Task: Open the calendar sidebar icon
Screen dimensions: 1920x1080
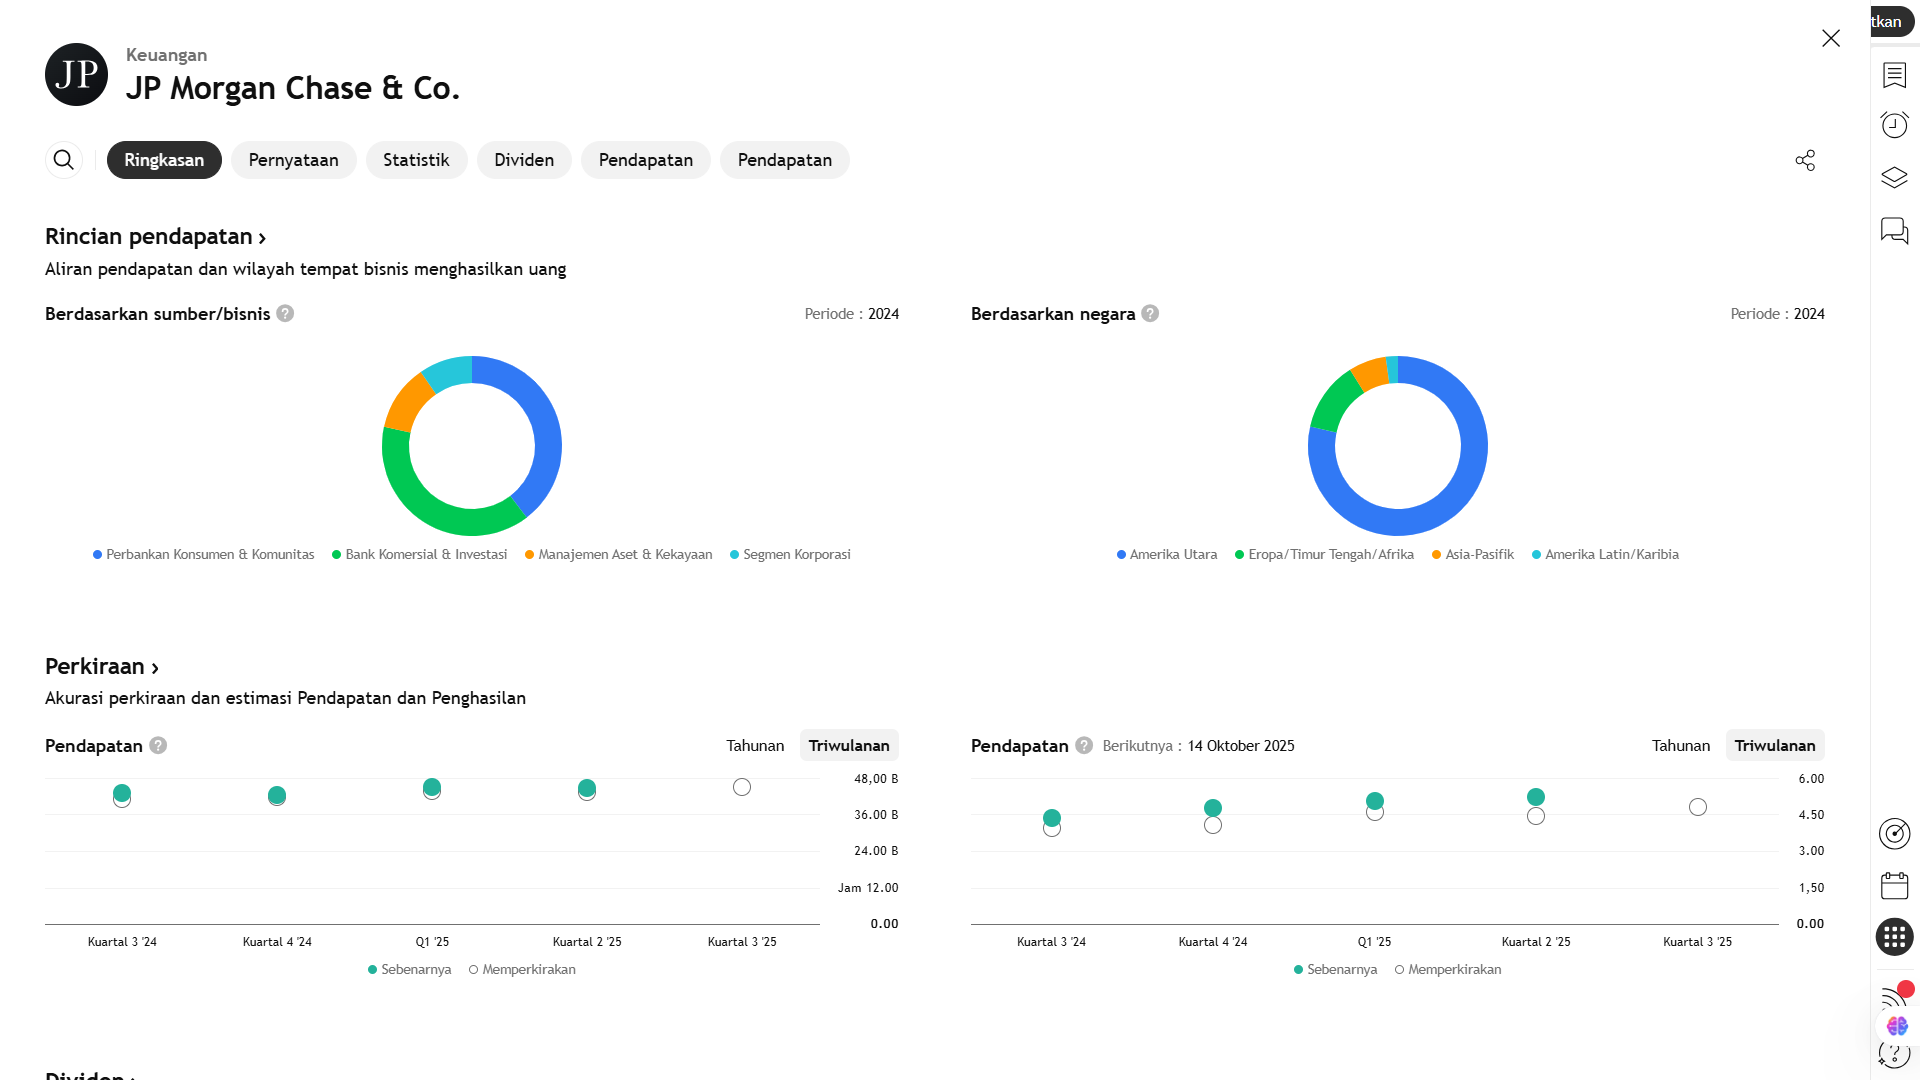Action: pyautogui.click(x=1894, y=886)
